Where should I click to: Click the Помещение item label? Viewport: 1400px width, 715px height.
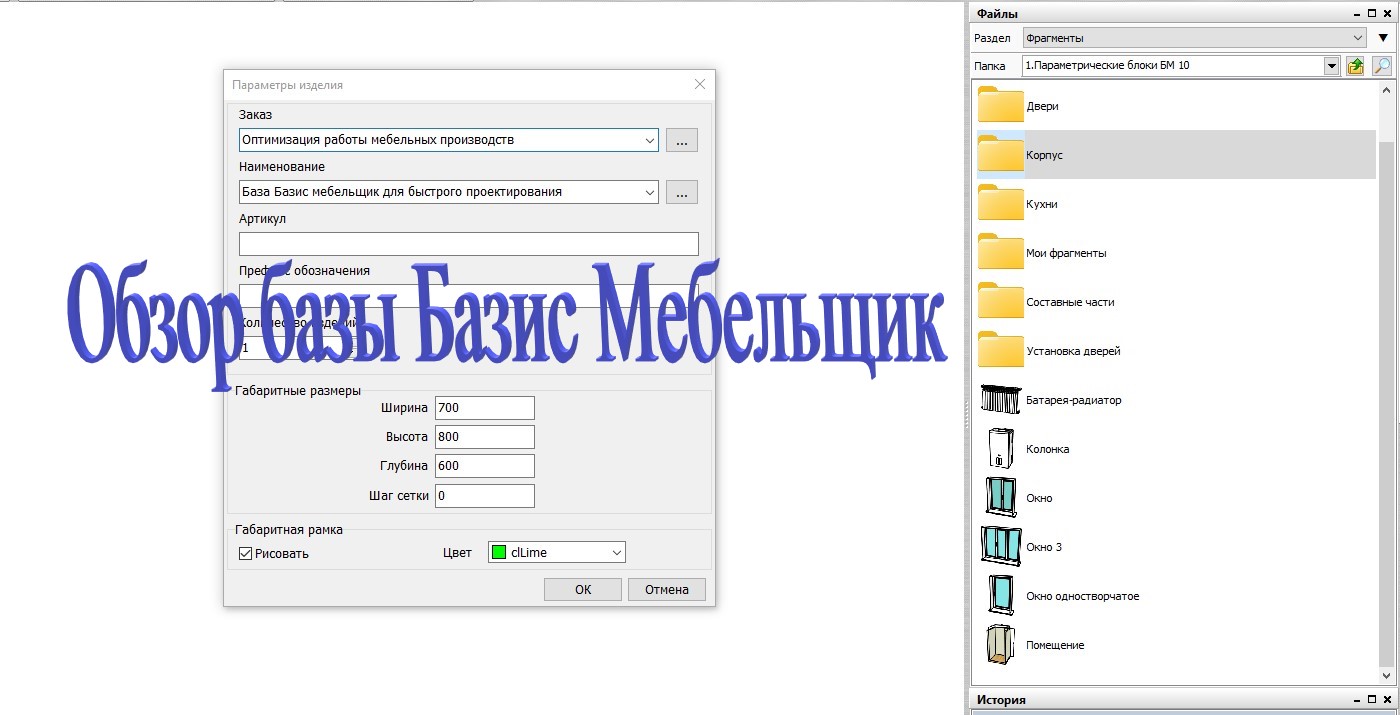point(1055,645)
